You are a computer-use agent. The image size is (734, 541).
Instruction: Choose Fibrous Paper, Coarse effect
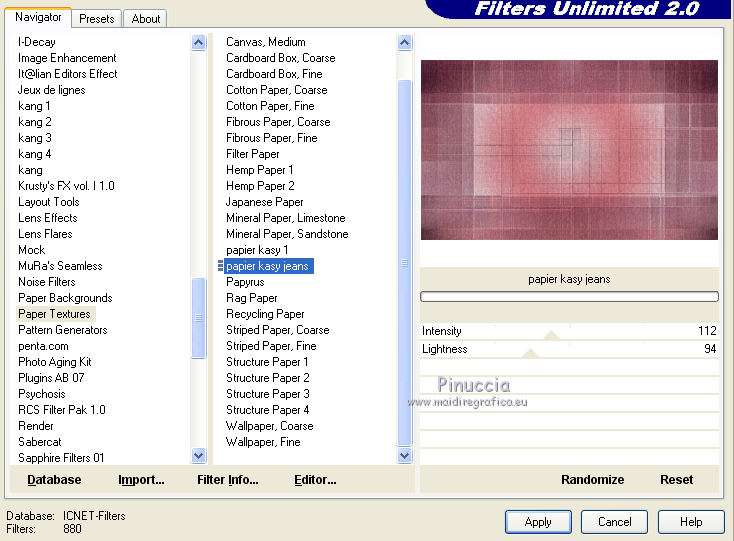[x=278, y=122]
